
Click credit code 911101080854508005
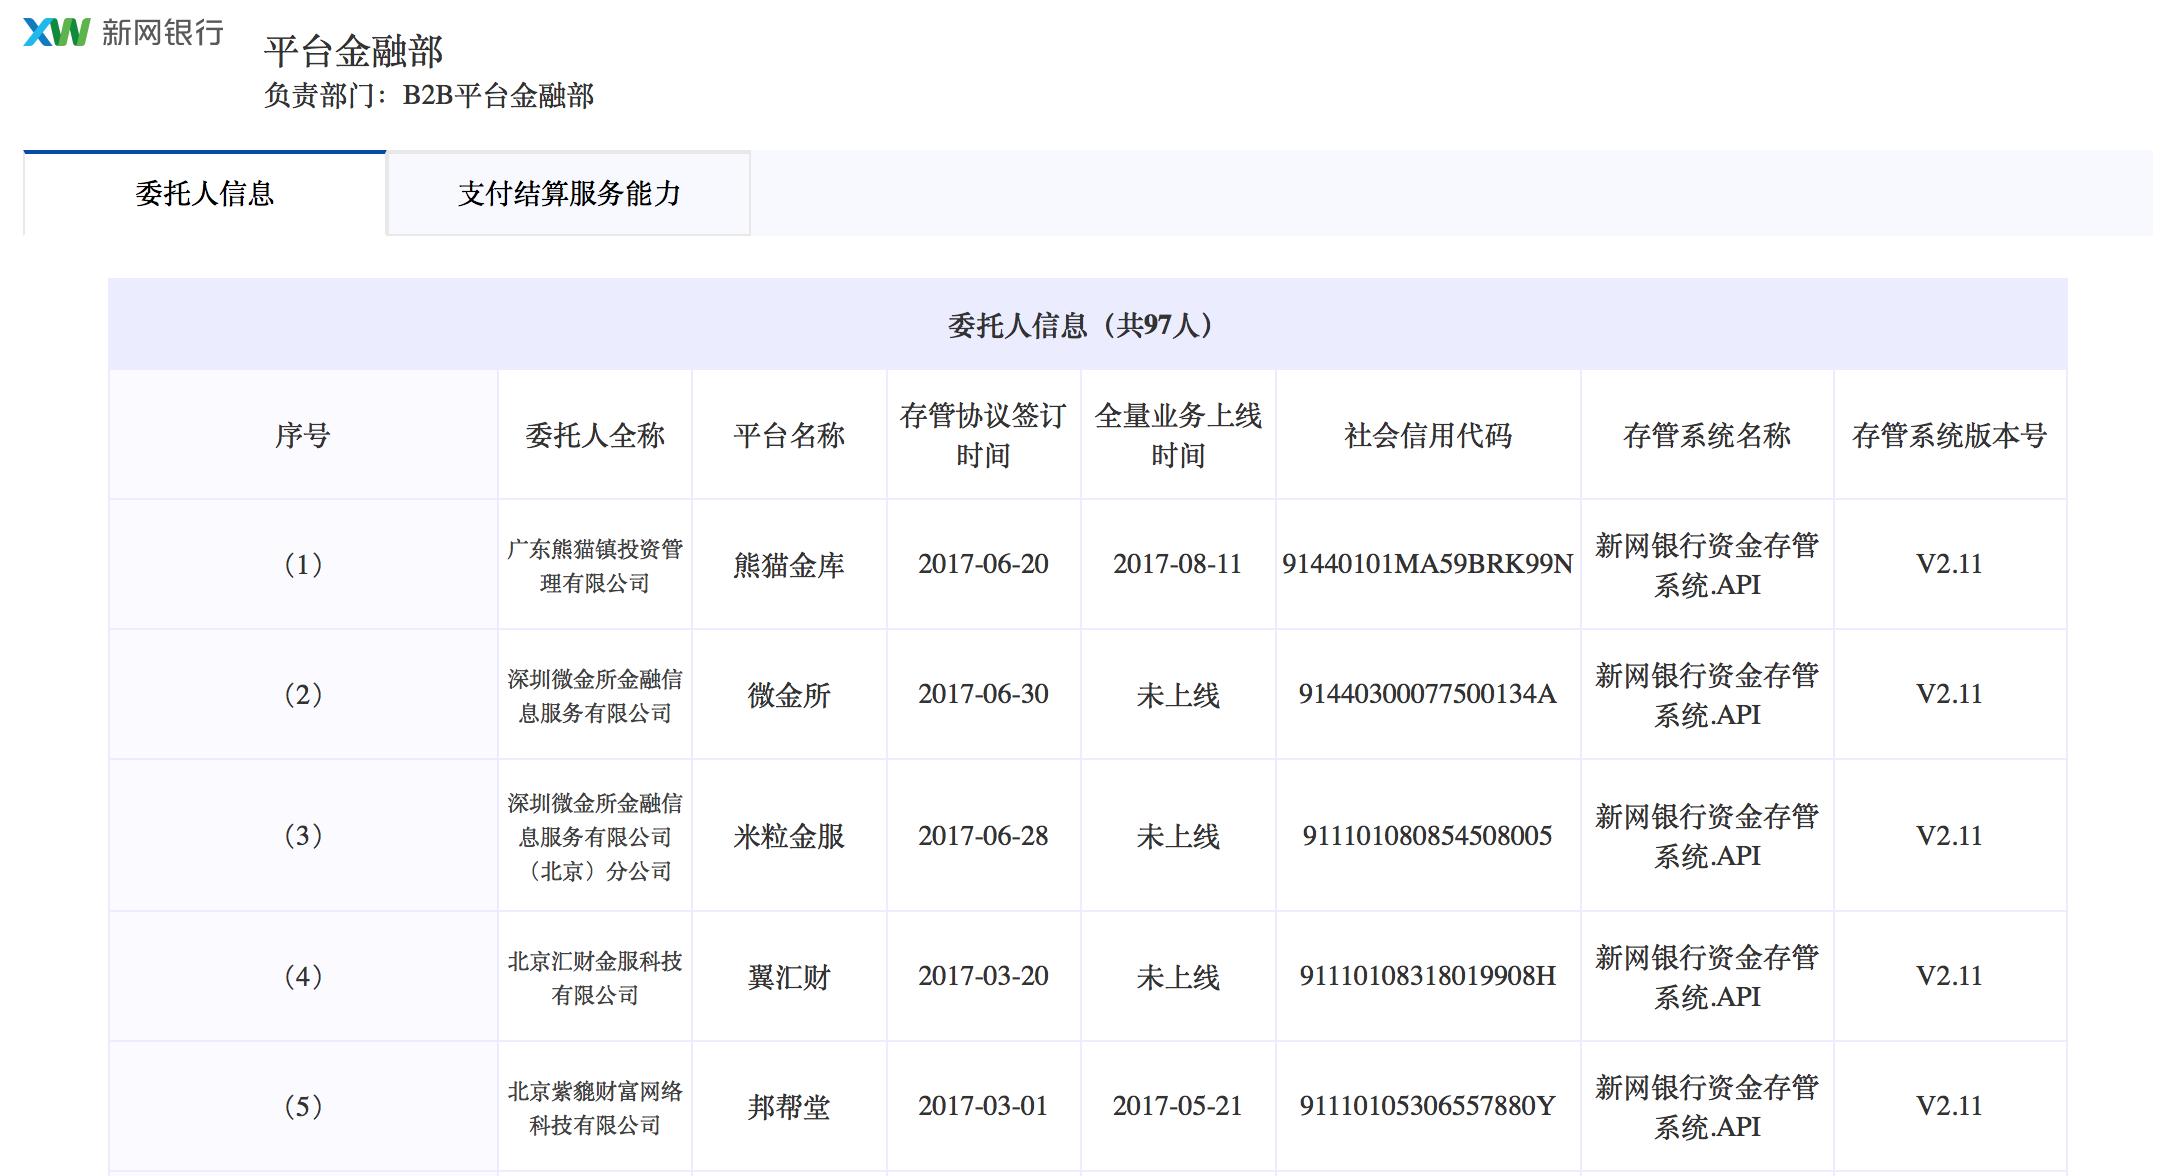tap(1428, 836)
